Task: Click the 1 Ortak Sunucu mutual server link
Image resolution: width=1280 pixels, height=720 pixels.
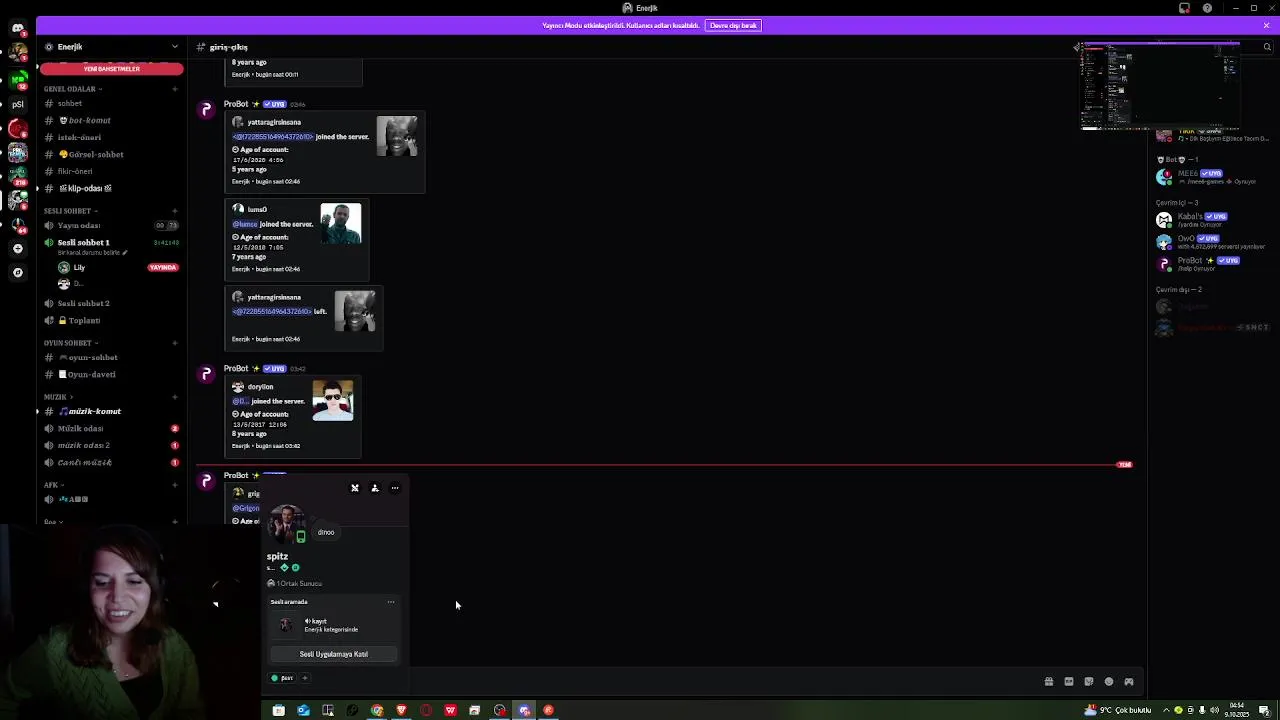Action: (295, 583)
